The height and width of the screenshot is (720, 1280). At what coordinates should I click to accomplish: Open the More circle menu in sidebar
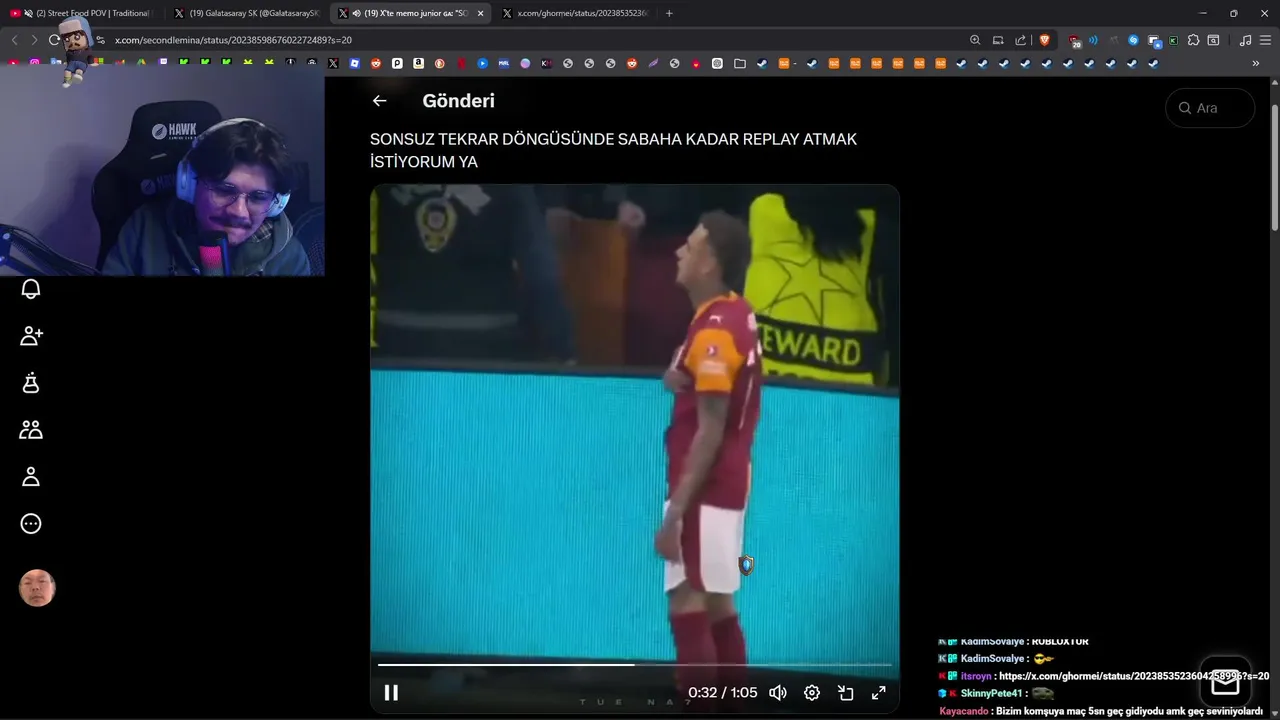[31, 524]
